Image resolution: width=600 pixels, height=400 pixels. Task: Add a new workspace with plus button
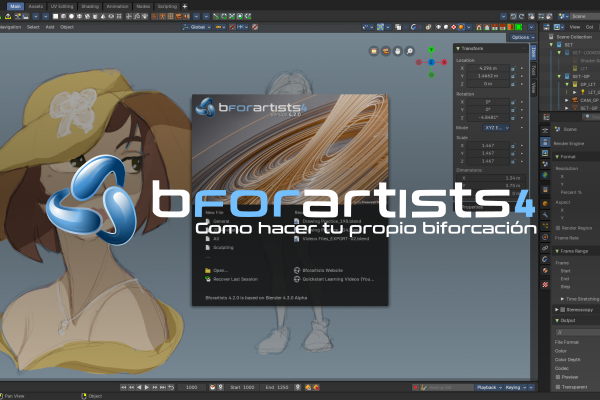coord(185,7)
